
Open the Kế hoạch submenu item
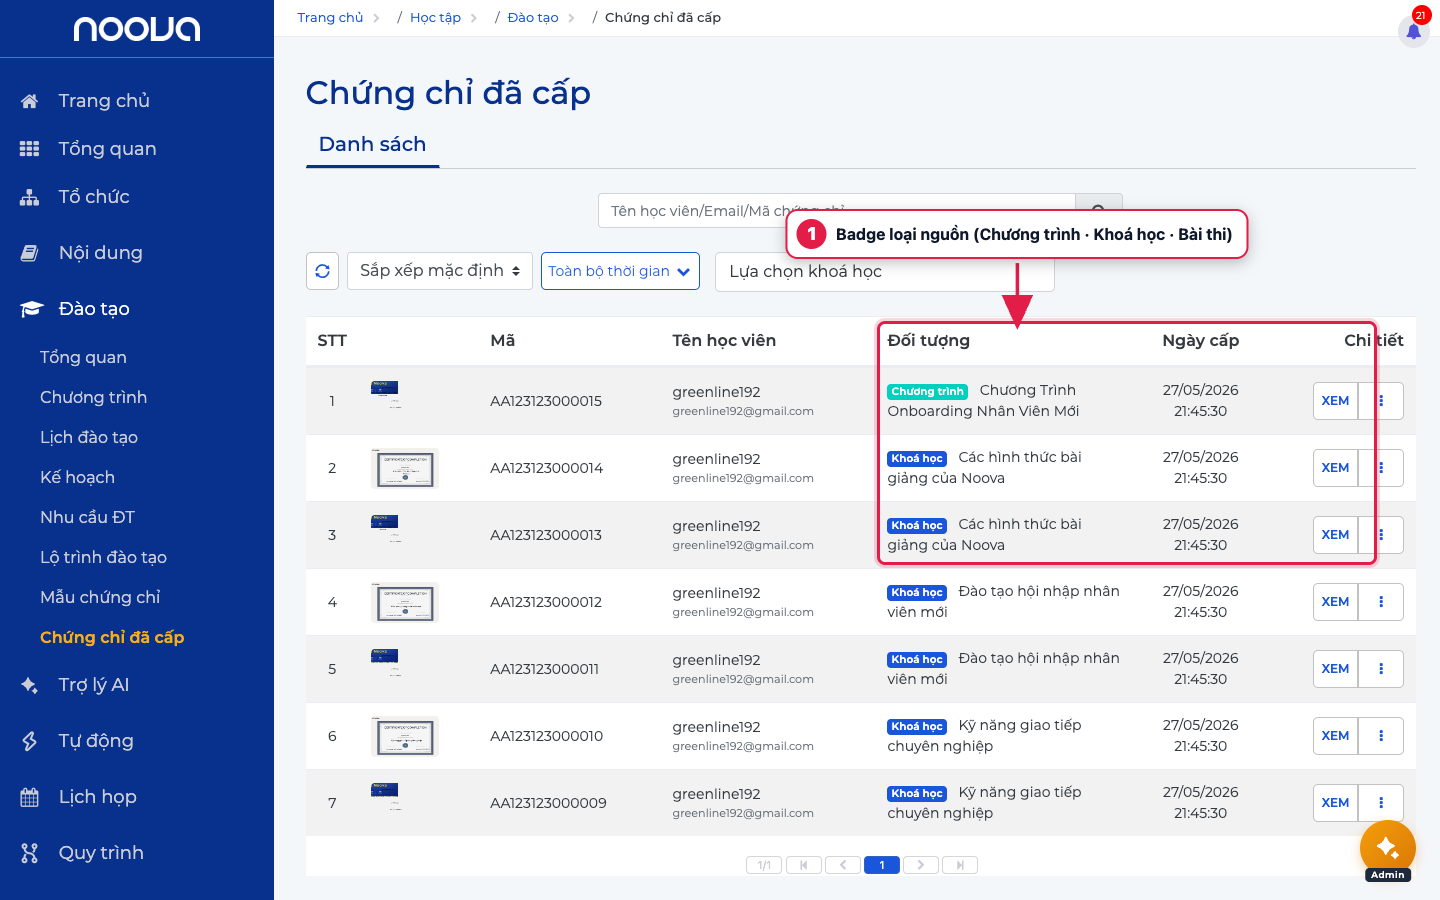(77, 477)
